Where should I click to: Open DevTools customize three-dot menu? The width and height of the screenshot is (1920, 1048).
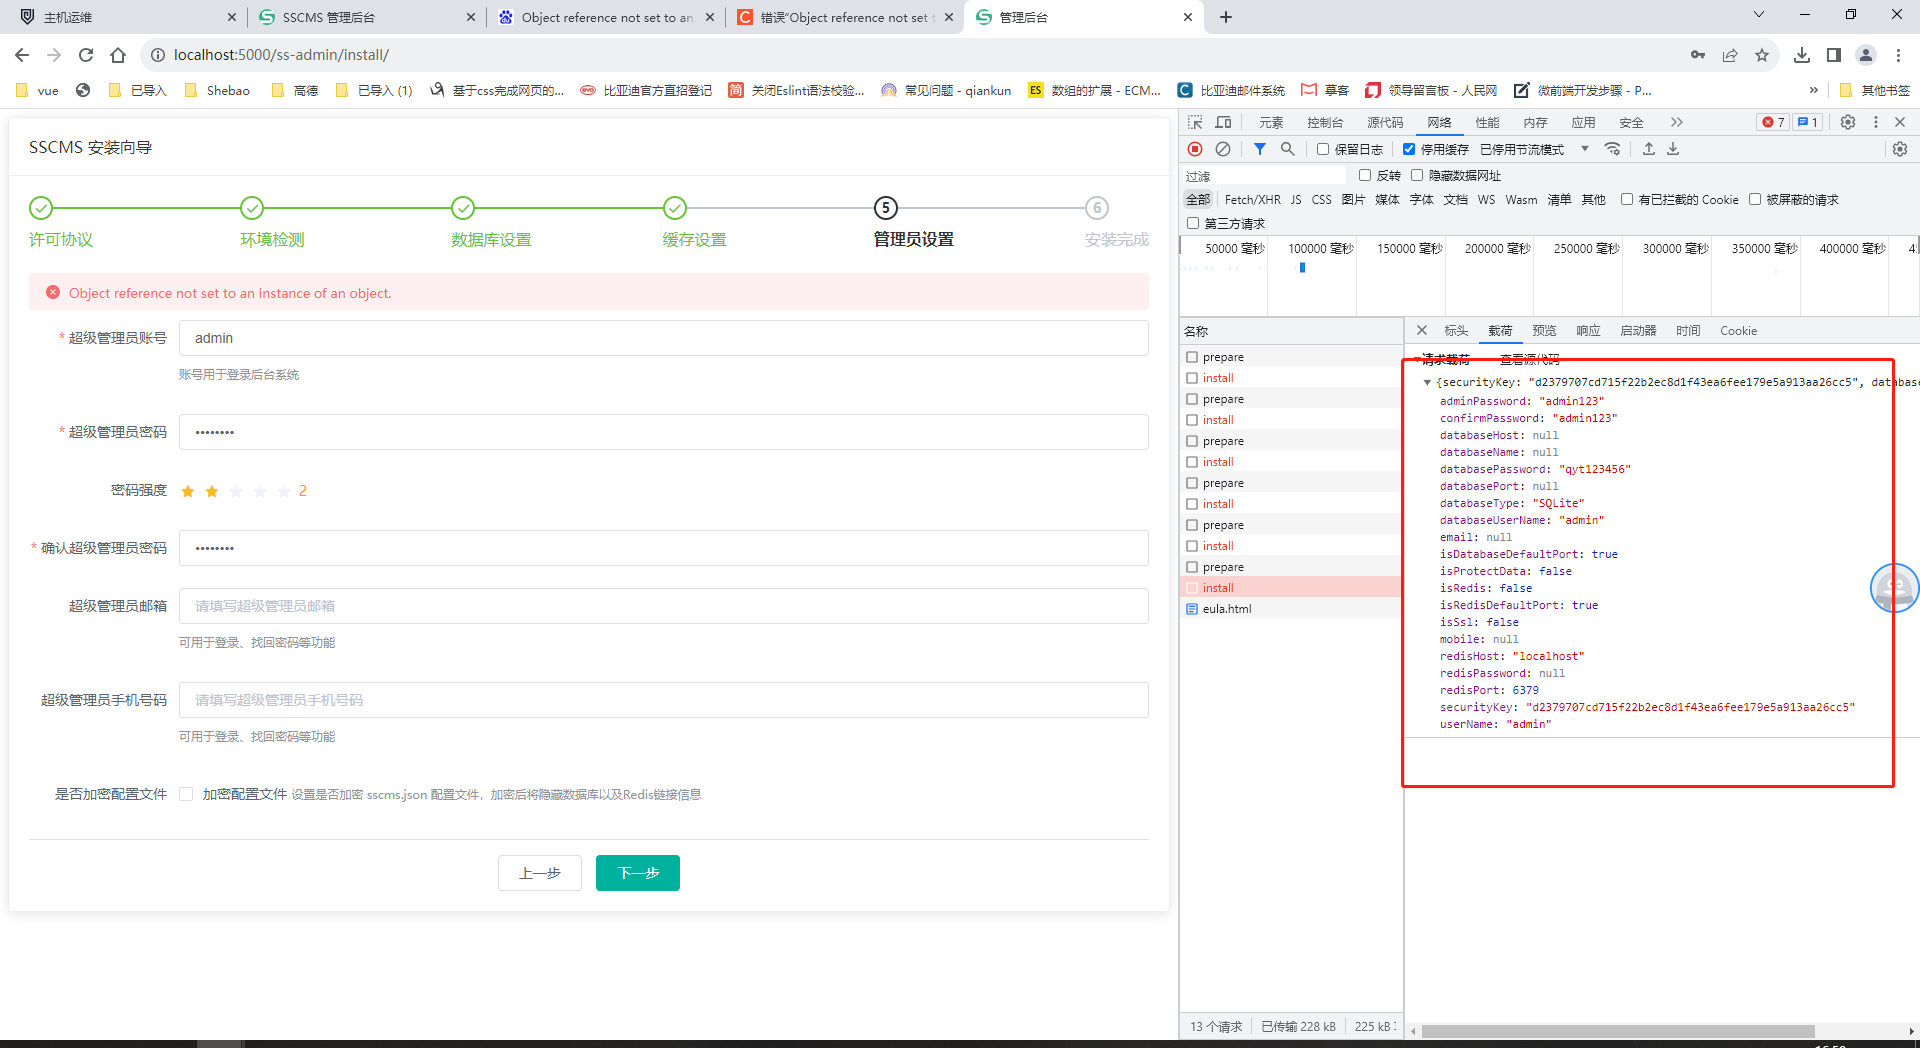[1876, 122]
